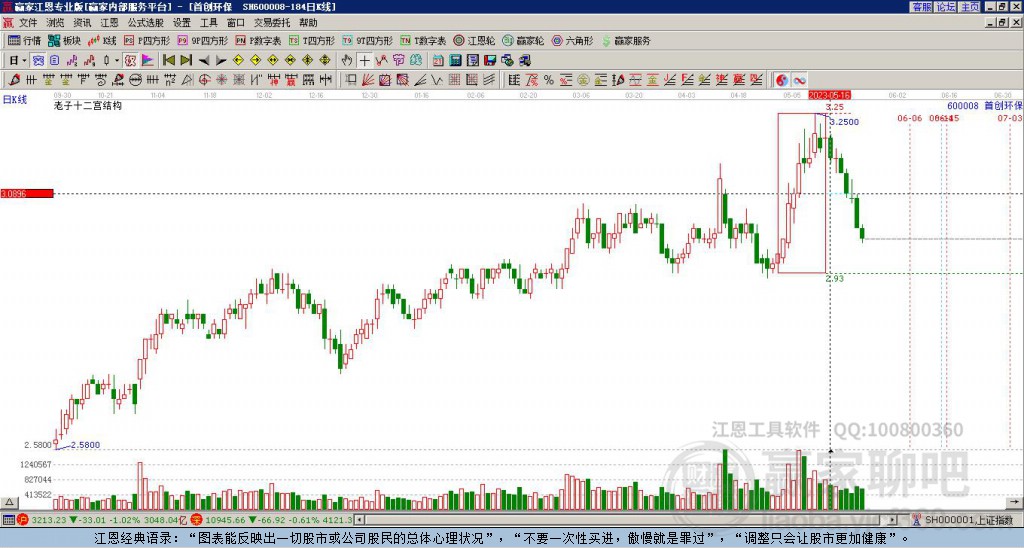Click the right arrow button beside volume panel
The width and height of the screenshot is (1024, 548).
click(1015, 502)
